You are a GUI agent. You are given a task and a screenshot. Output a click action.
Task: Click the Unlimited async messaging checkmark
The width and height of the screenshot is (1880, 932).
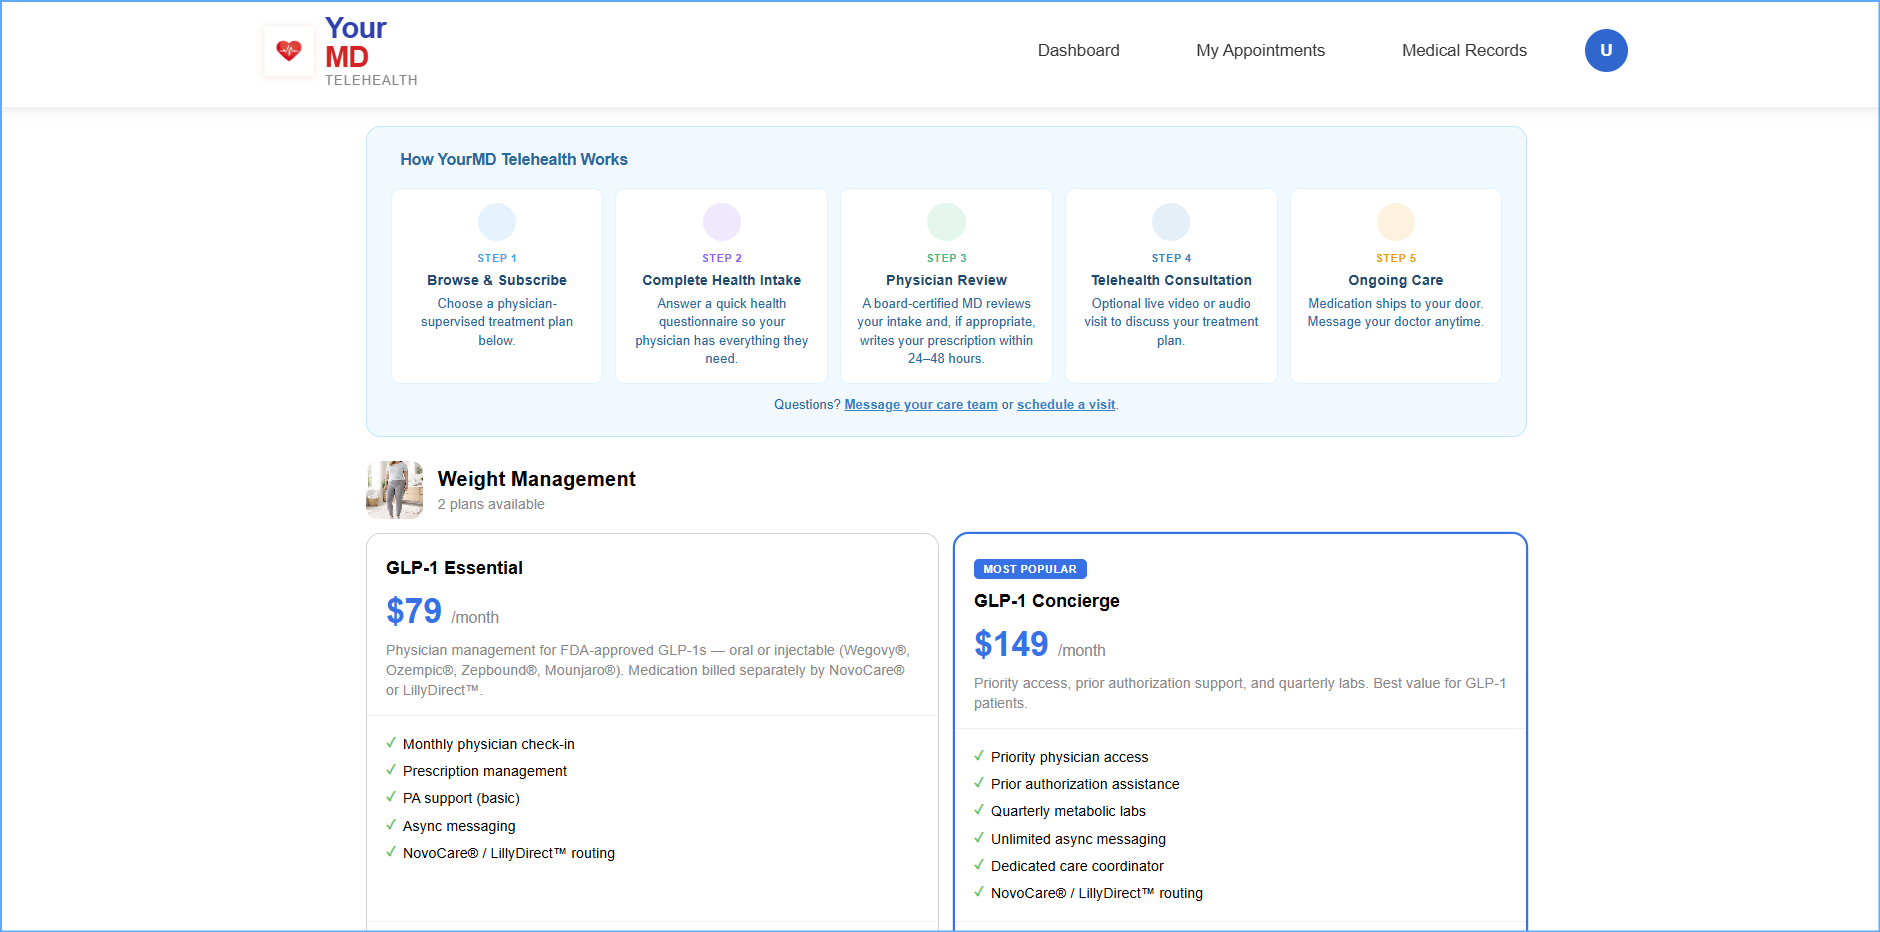pyautogui.click(x=979, y=838)
